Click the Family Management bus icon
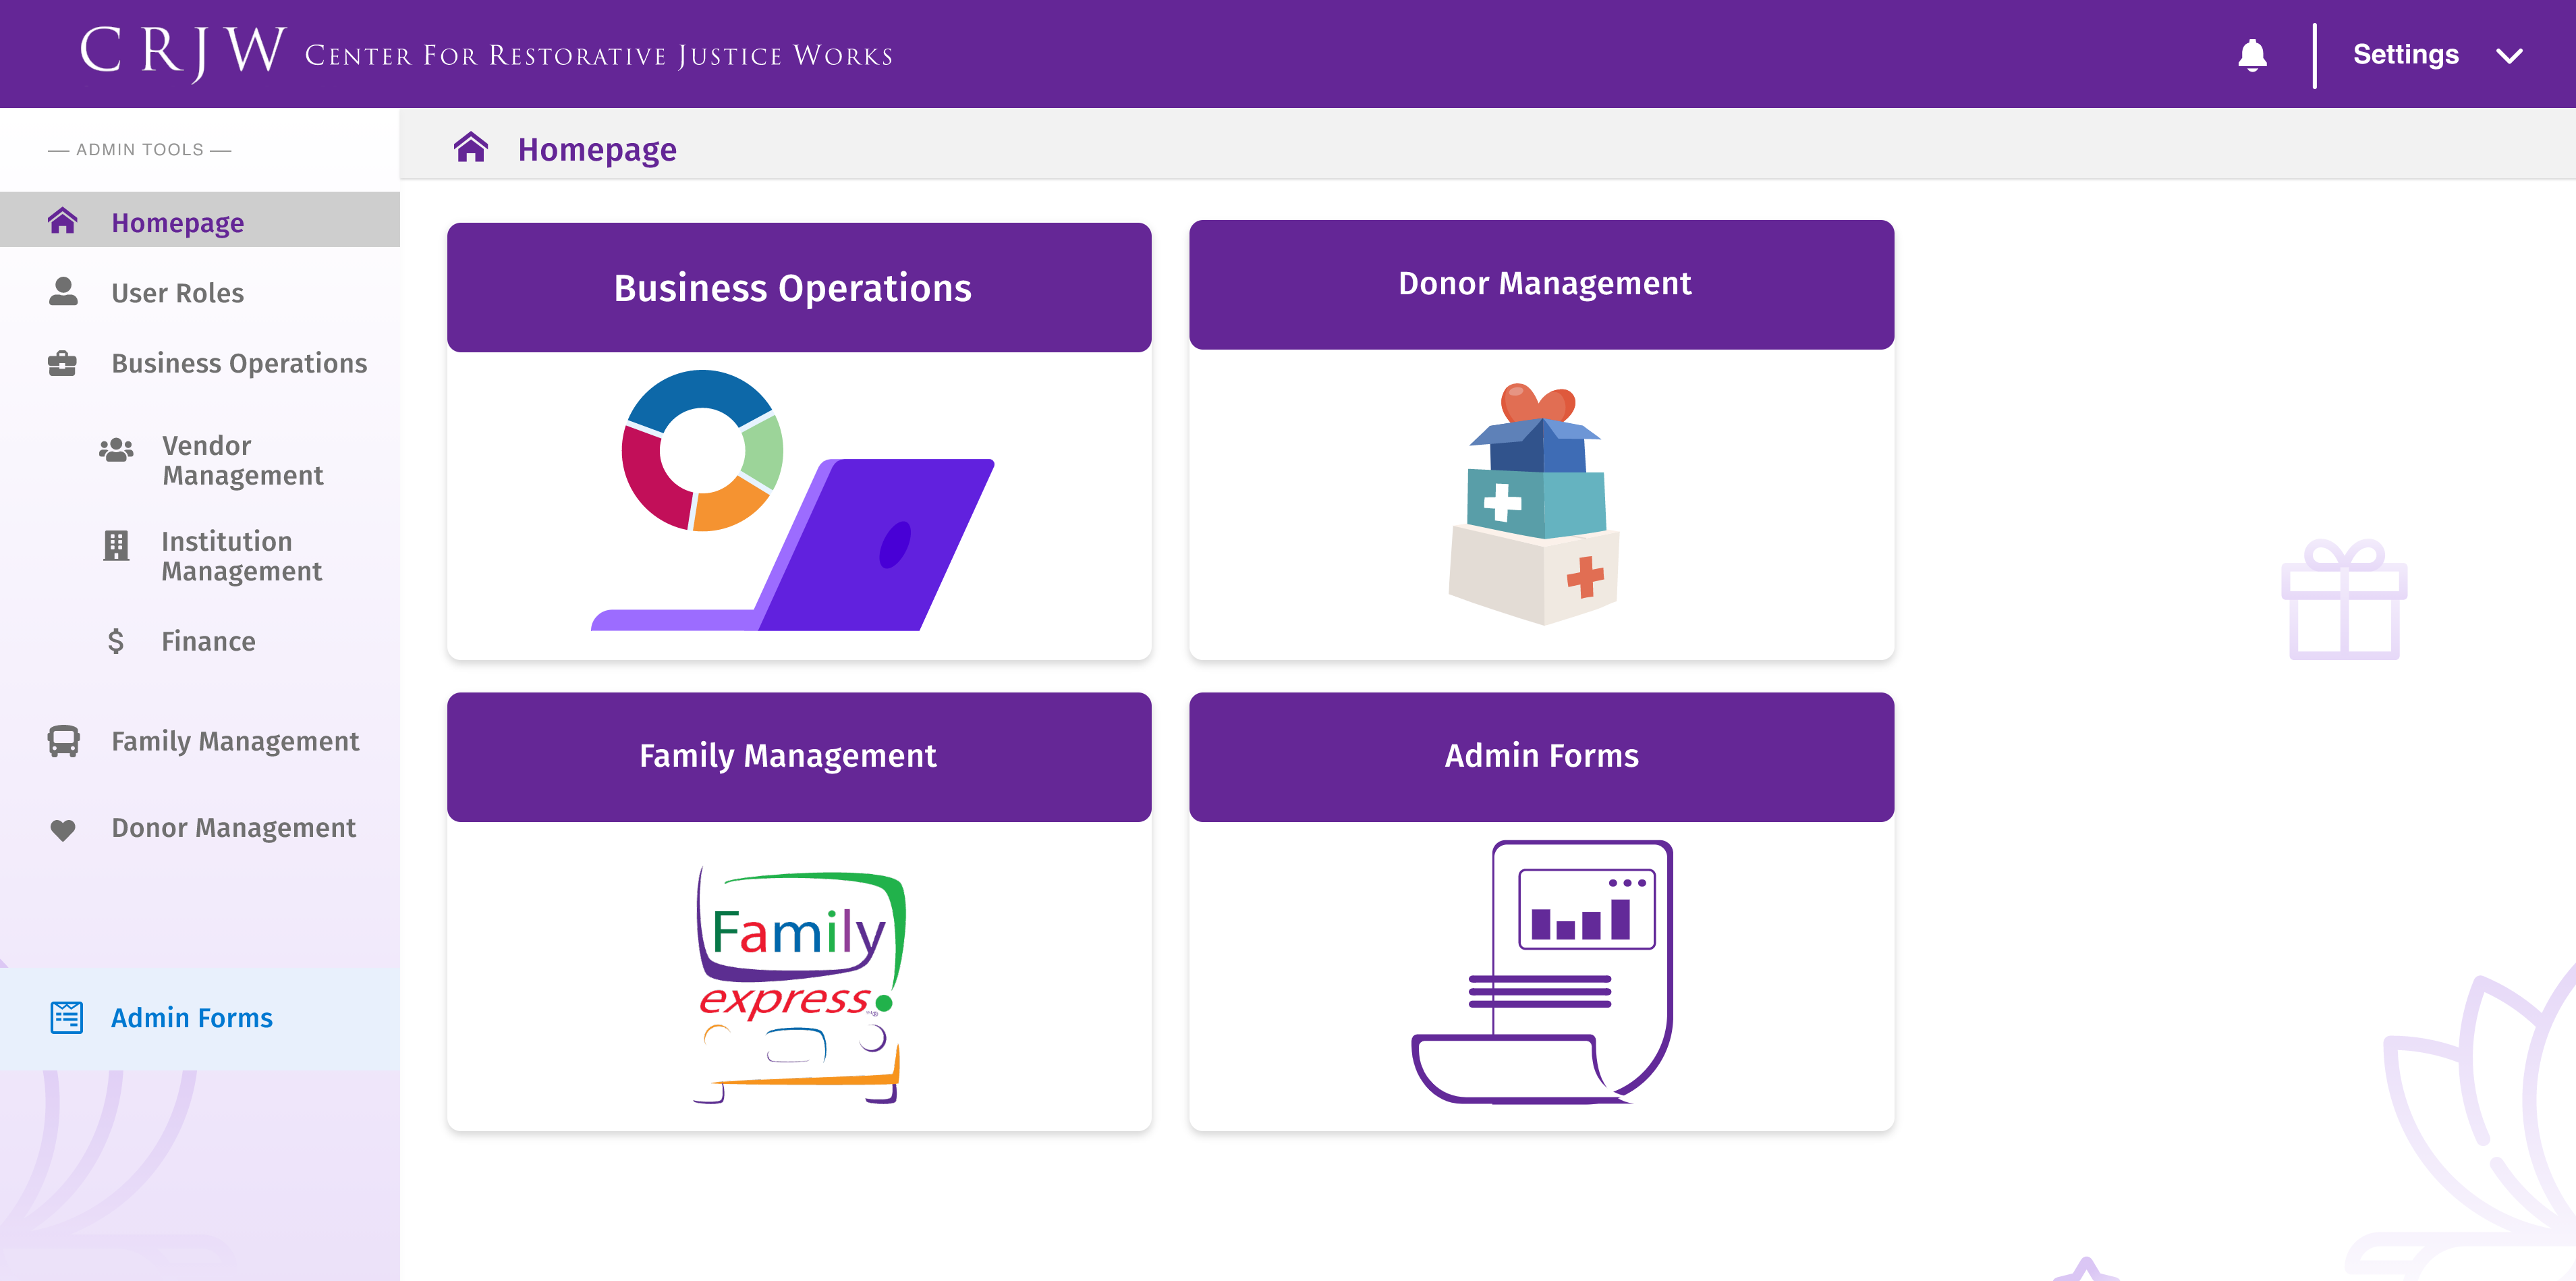This screenshot has height=1281, width=2576. [x=63, y=741]
